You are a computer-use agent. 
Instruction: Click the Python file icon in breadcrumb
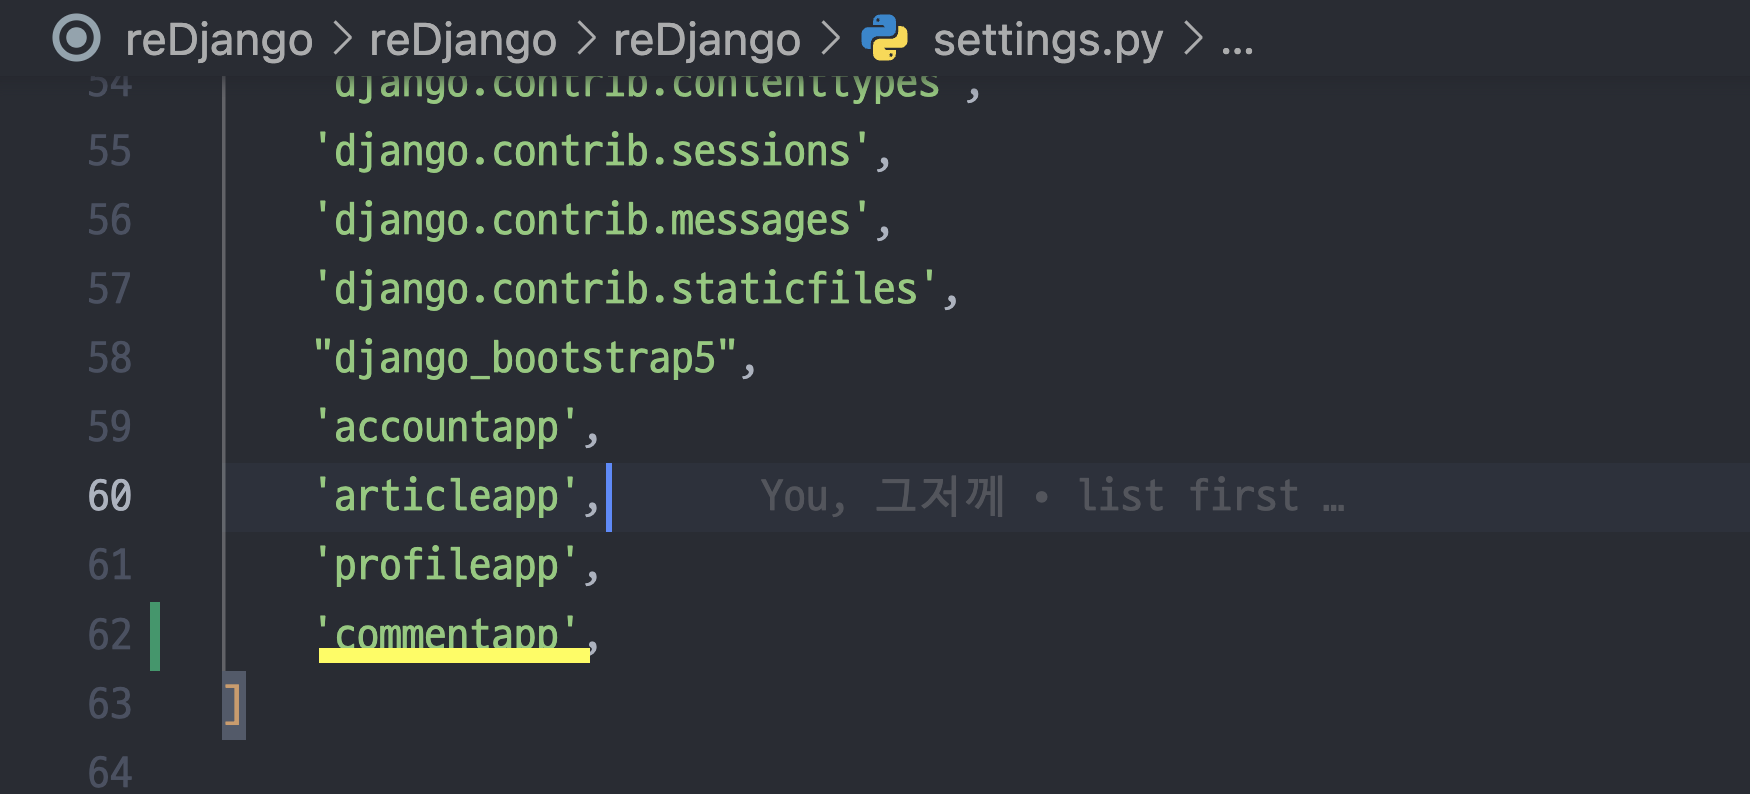tap(885, 39)
